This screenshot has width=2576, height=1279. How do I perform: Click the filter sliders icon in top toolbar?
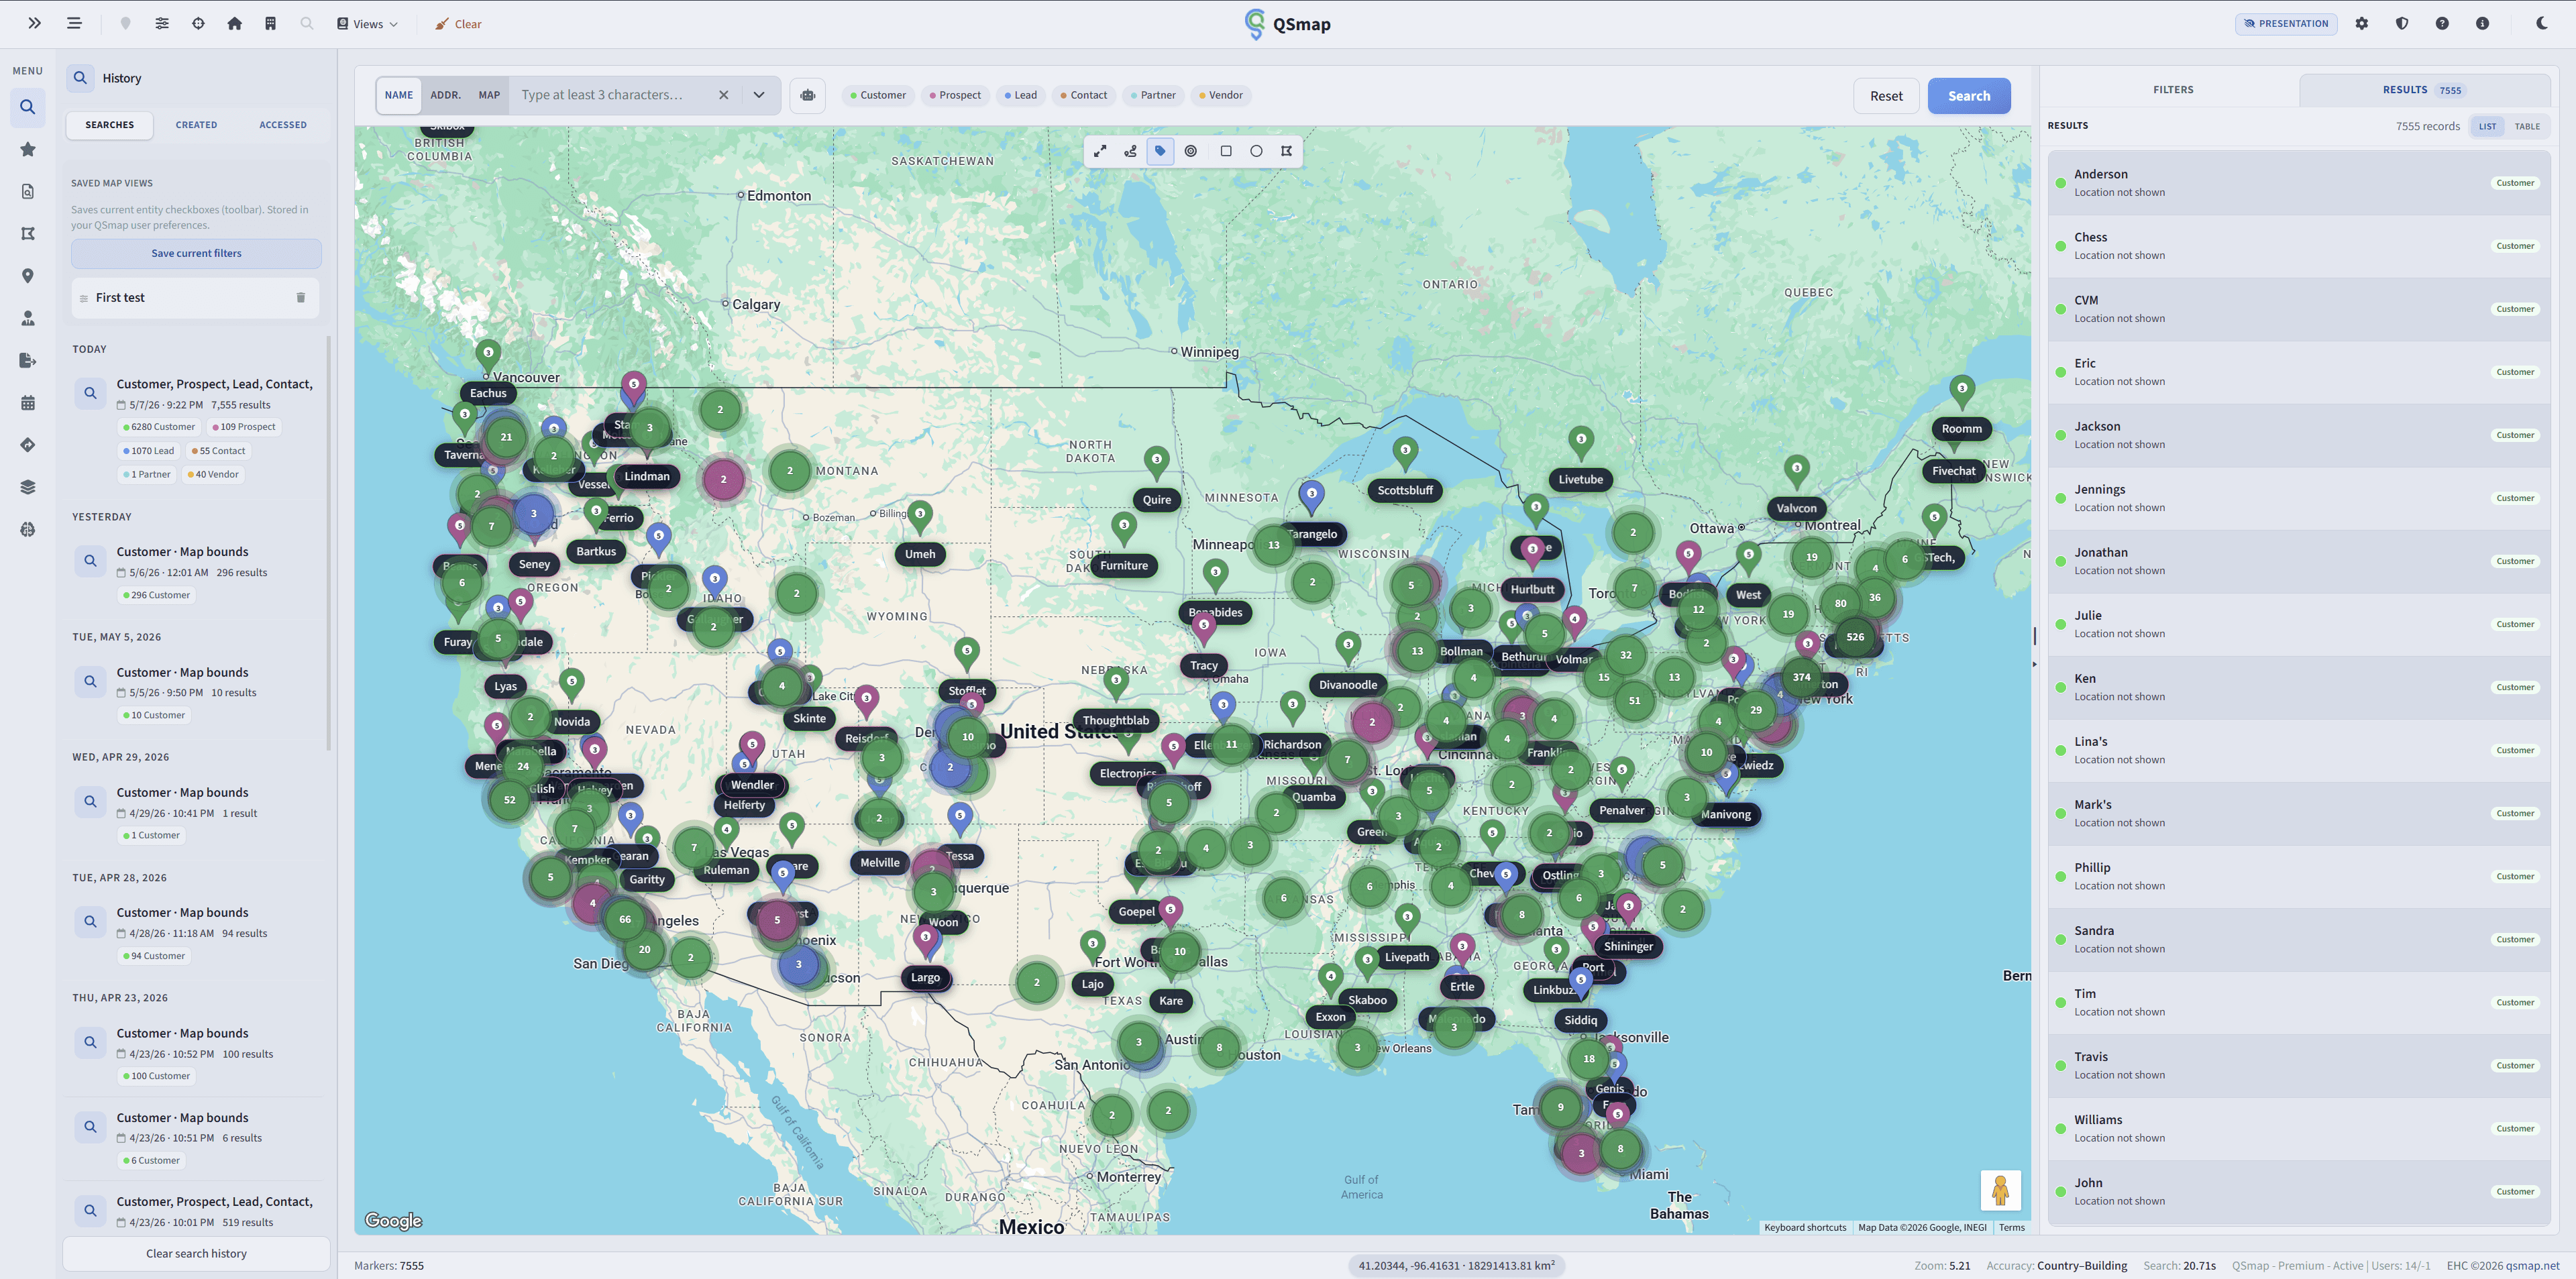click(x=162, y=23)
